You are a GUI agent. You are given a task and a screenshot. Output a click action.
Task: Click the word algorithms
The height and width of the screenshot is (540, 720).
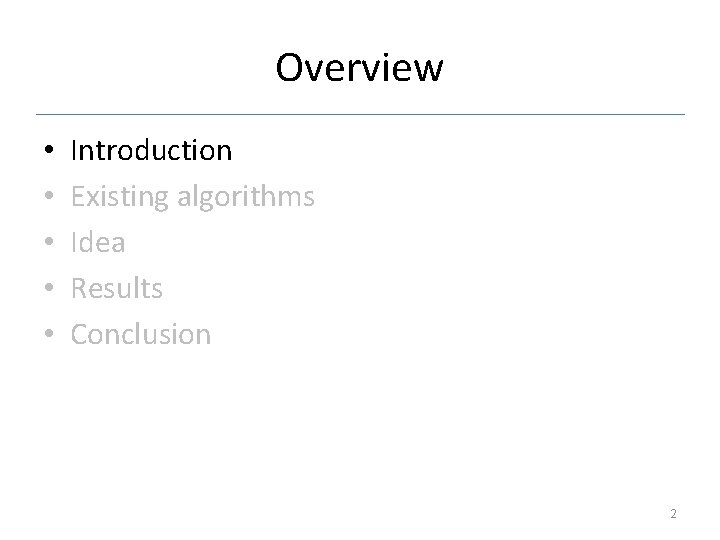tap(246, 197)
